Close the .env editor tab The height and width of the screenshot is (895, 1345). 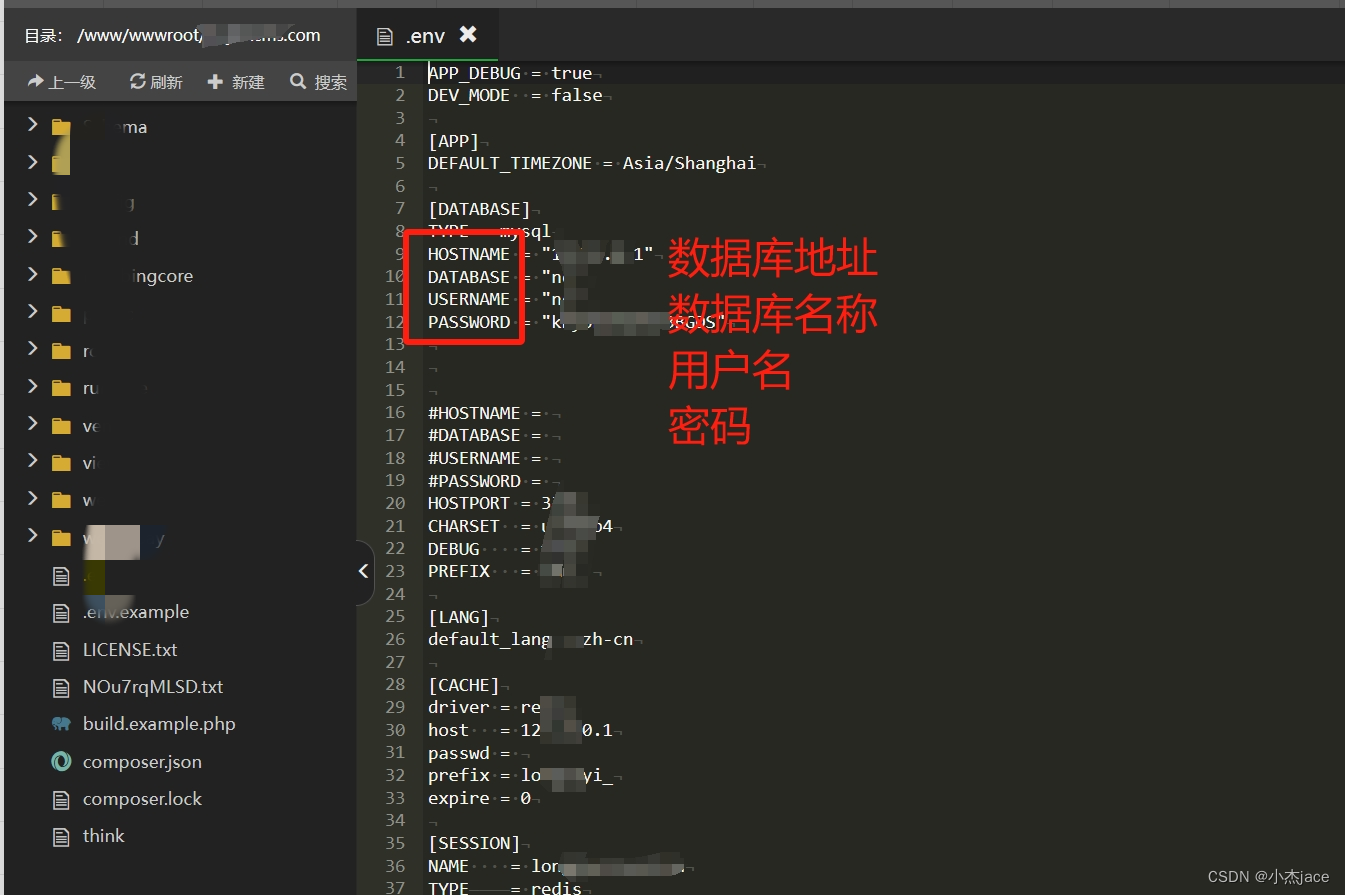467,35
